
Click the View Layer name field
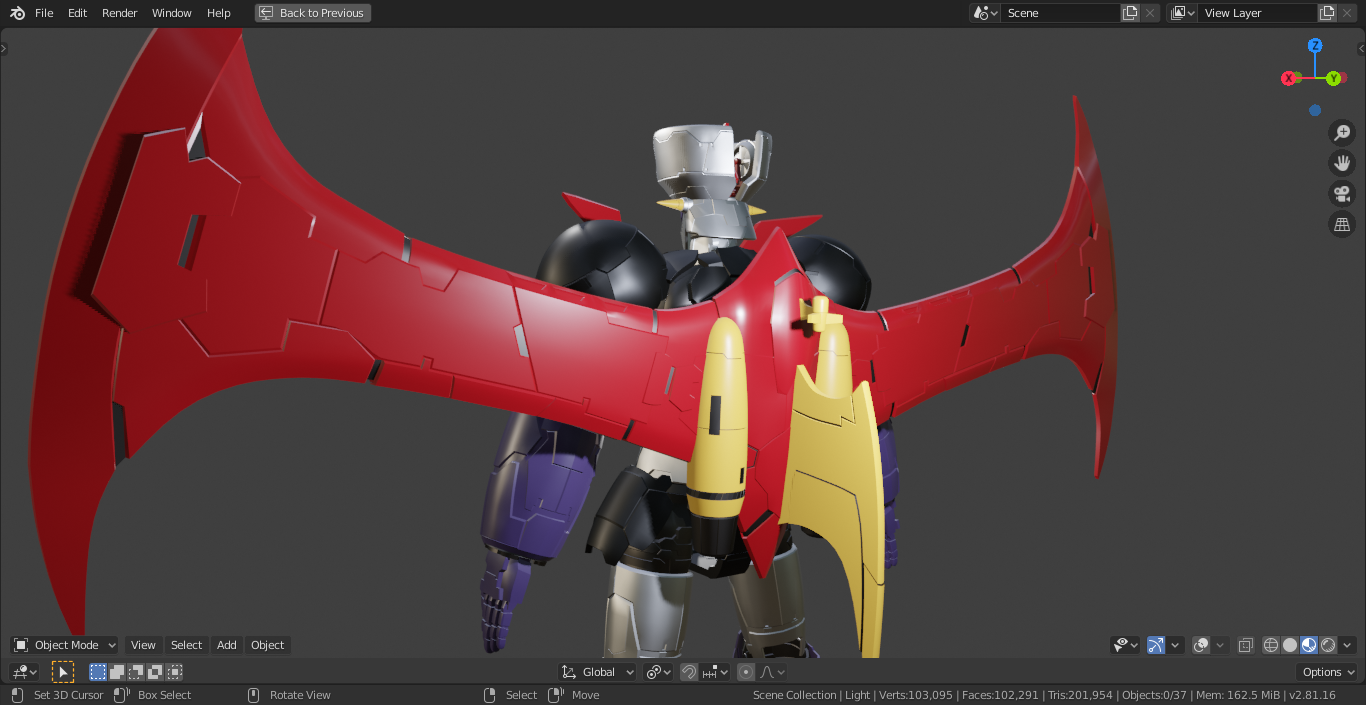(x=1258, y=13)
